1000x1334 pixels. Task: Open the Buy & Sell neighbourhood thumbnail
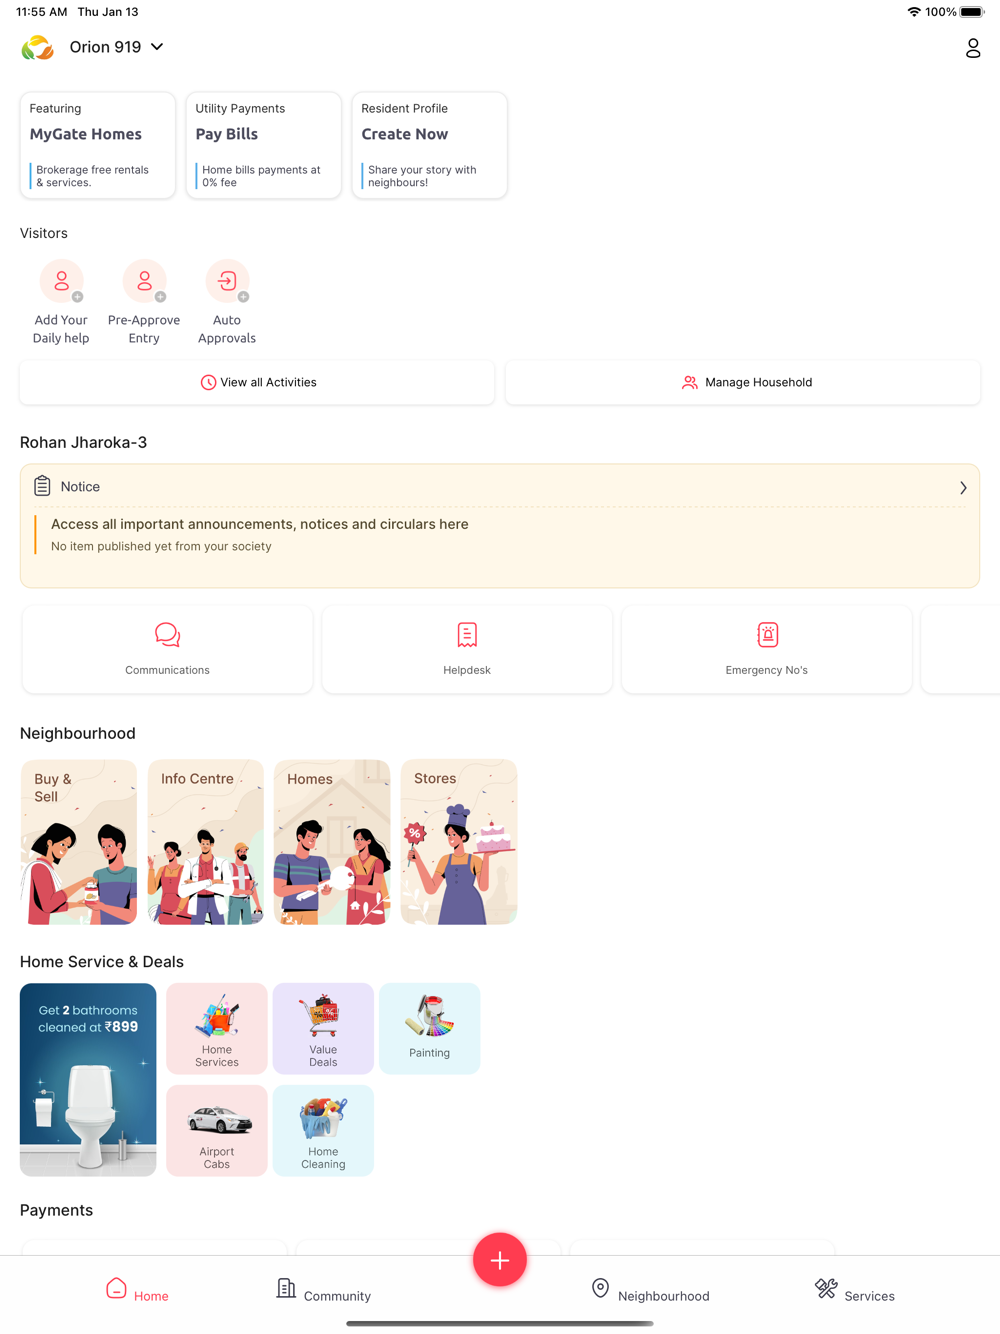(x=79, y=842)
